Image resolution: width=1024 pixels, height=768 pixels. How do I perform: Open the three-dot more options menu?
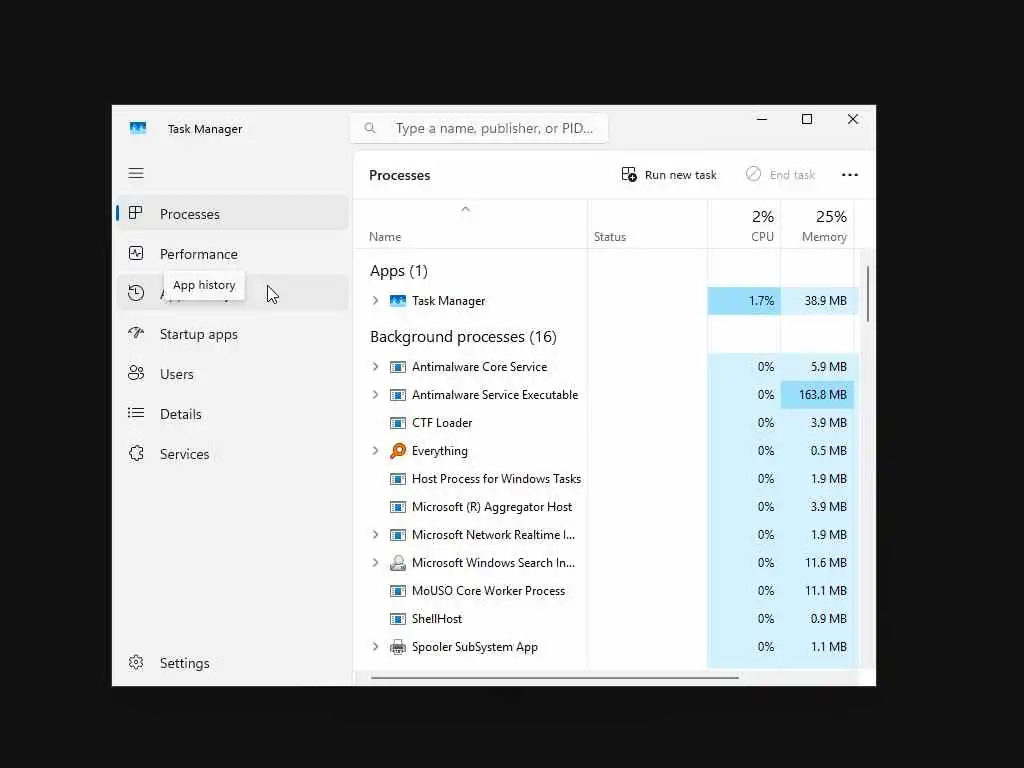click(850, 174)
